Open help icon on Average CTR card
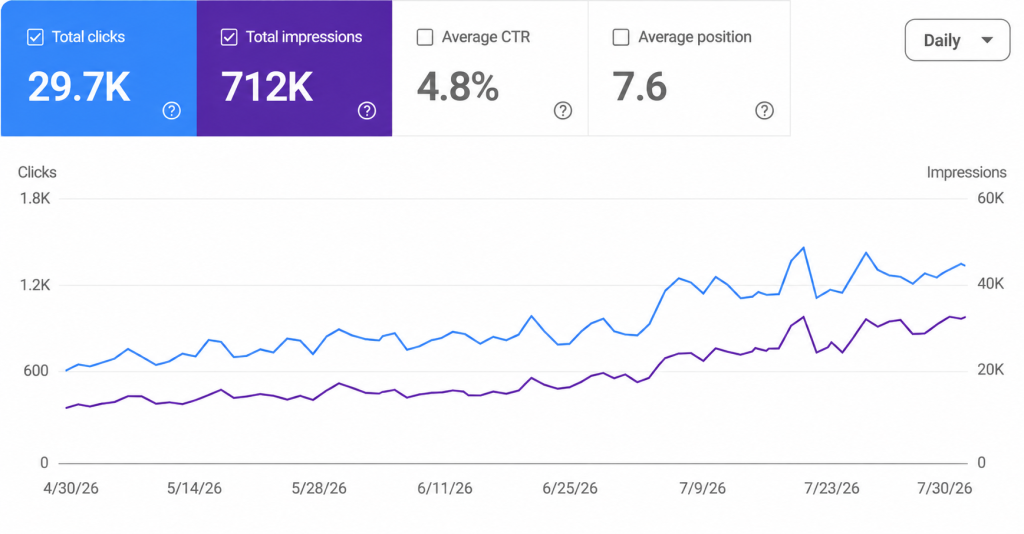The height and width of the screenshot is (534, 1024). tap(563, 110)
